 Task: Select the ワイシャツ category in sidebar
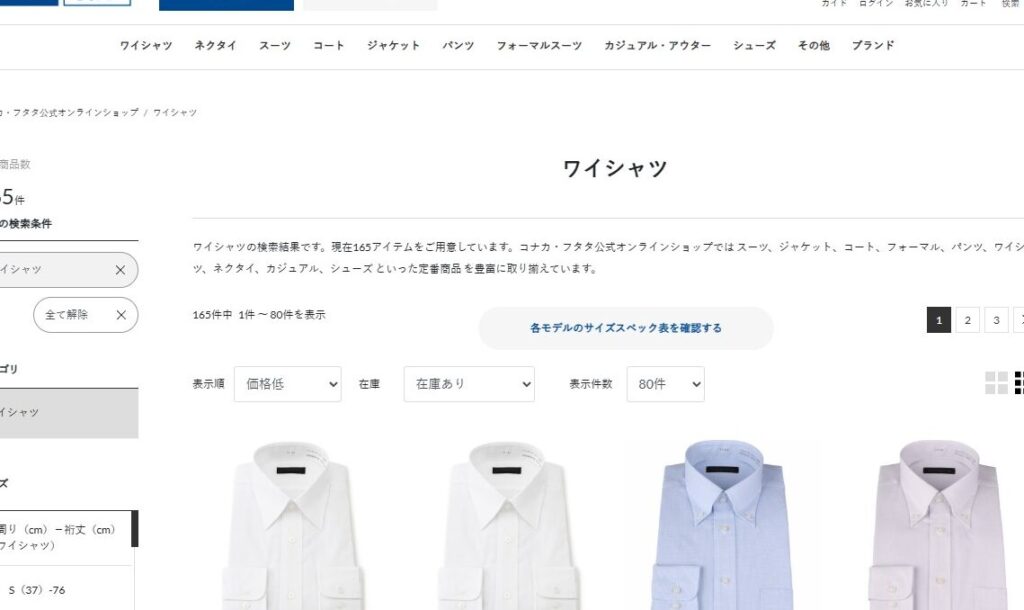pyautogui.click(x=68, y=413)
